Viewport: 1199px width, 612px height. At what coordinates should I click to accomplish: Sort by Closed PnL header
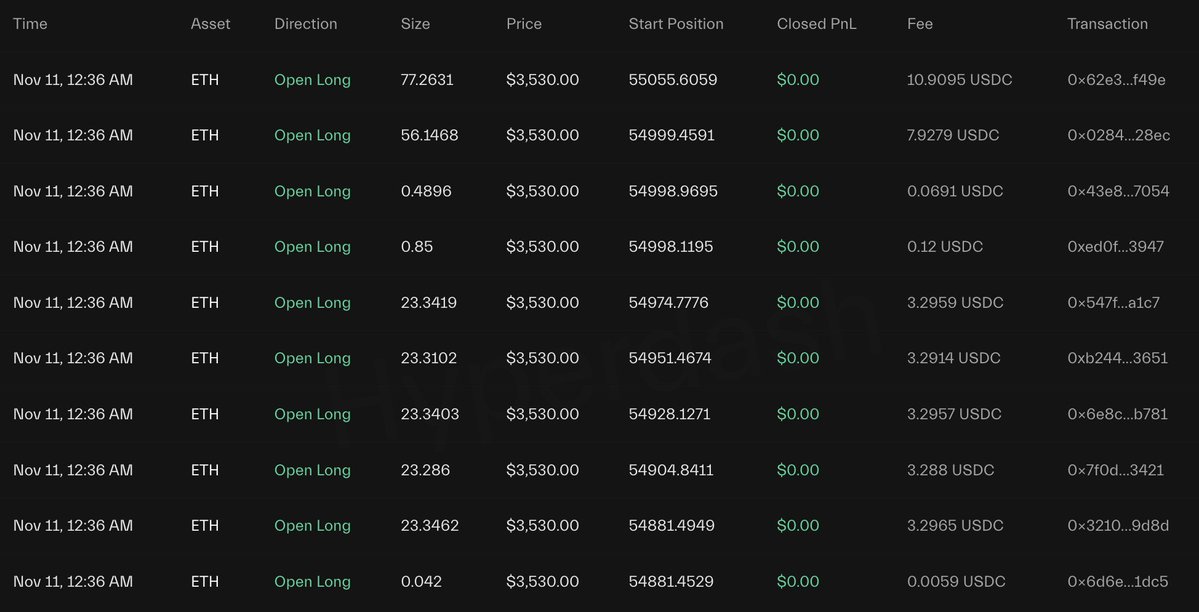coord(816,24)
